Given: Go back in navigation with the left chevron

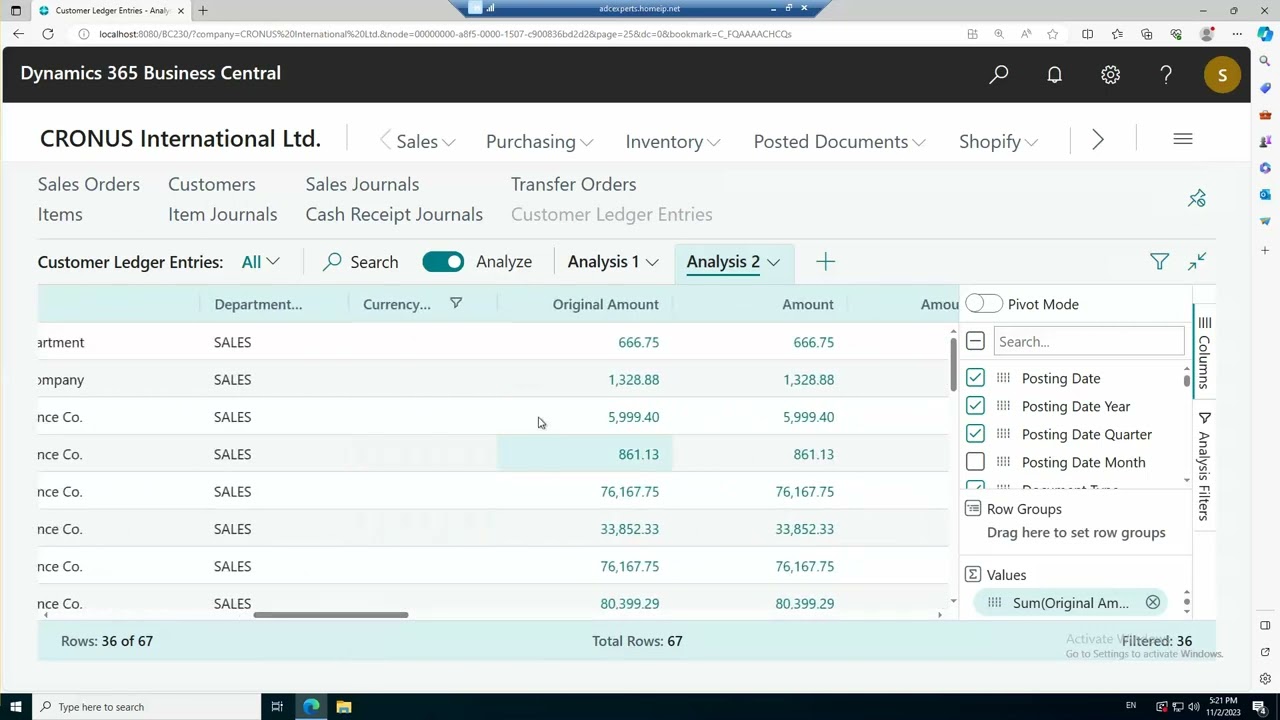Looking at the screenshot, I should click(x=385, y=141).
